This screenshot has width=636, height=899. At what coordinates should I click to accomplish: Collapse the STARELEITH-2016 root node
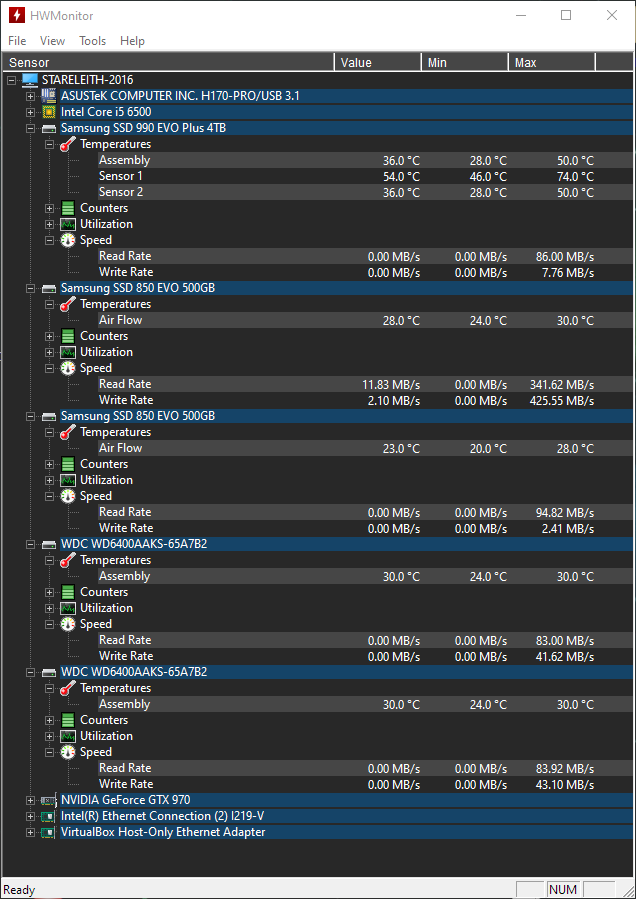[x=12, y=80]
